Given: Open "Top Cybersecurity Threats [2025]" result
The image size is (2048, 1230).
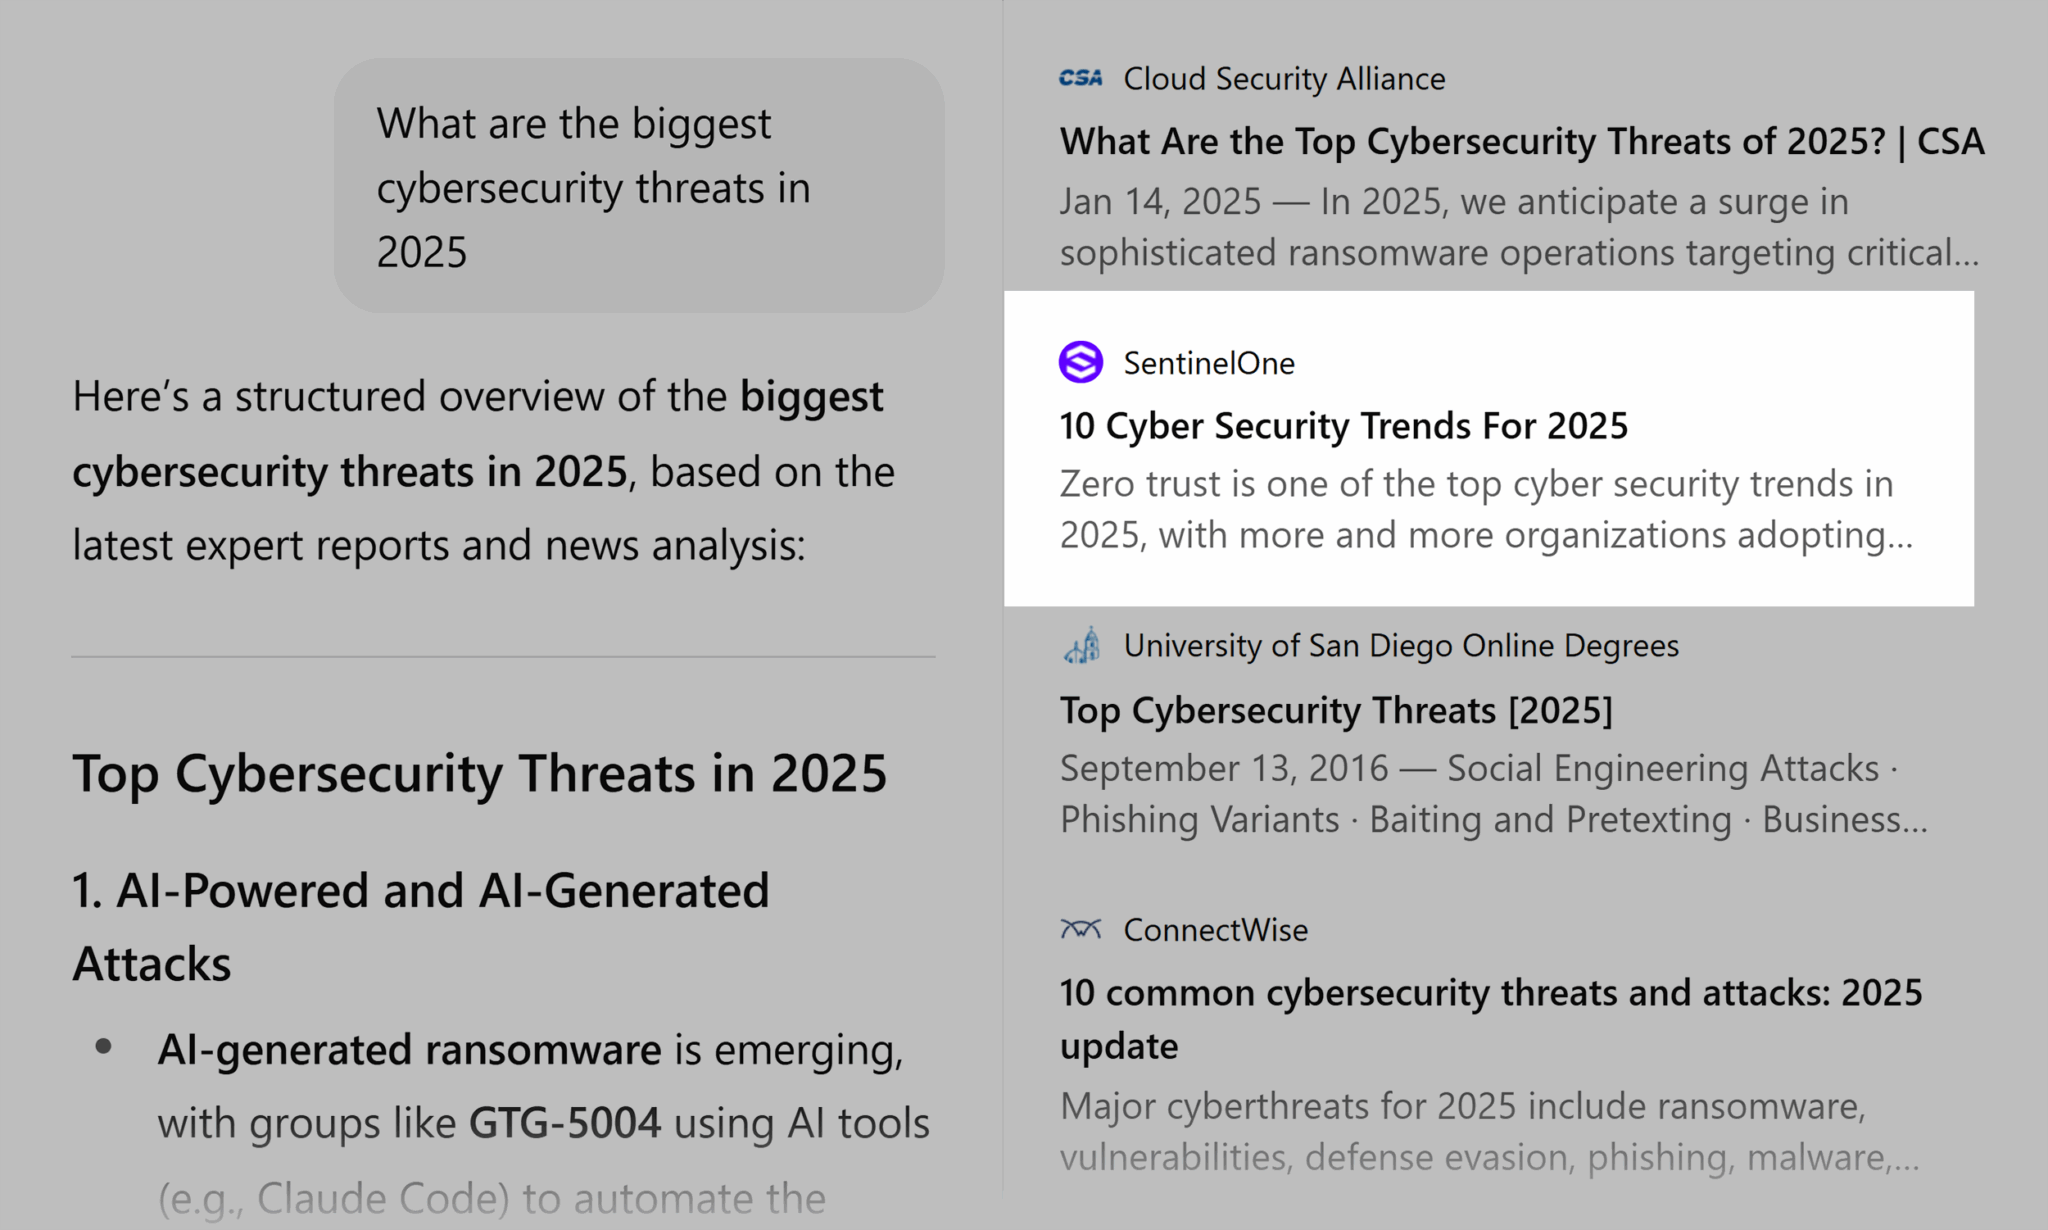Looking at the screenshot, I should (x=1336, y=710).
